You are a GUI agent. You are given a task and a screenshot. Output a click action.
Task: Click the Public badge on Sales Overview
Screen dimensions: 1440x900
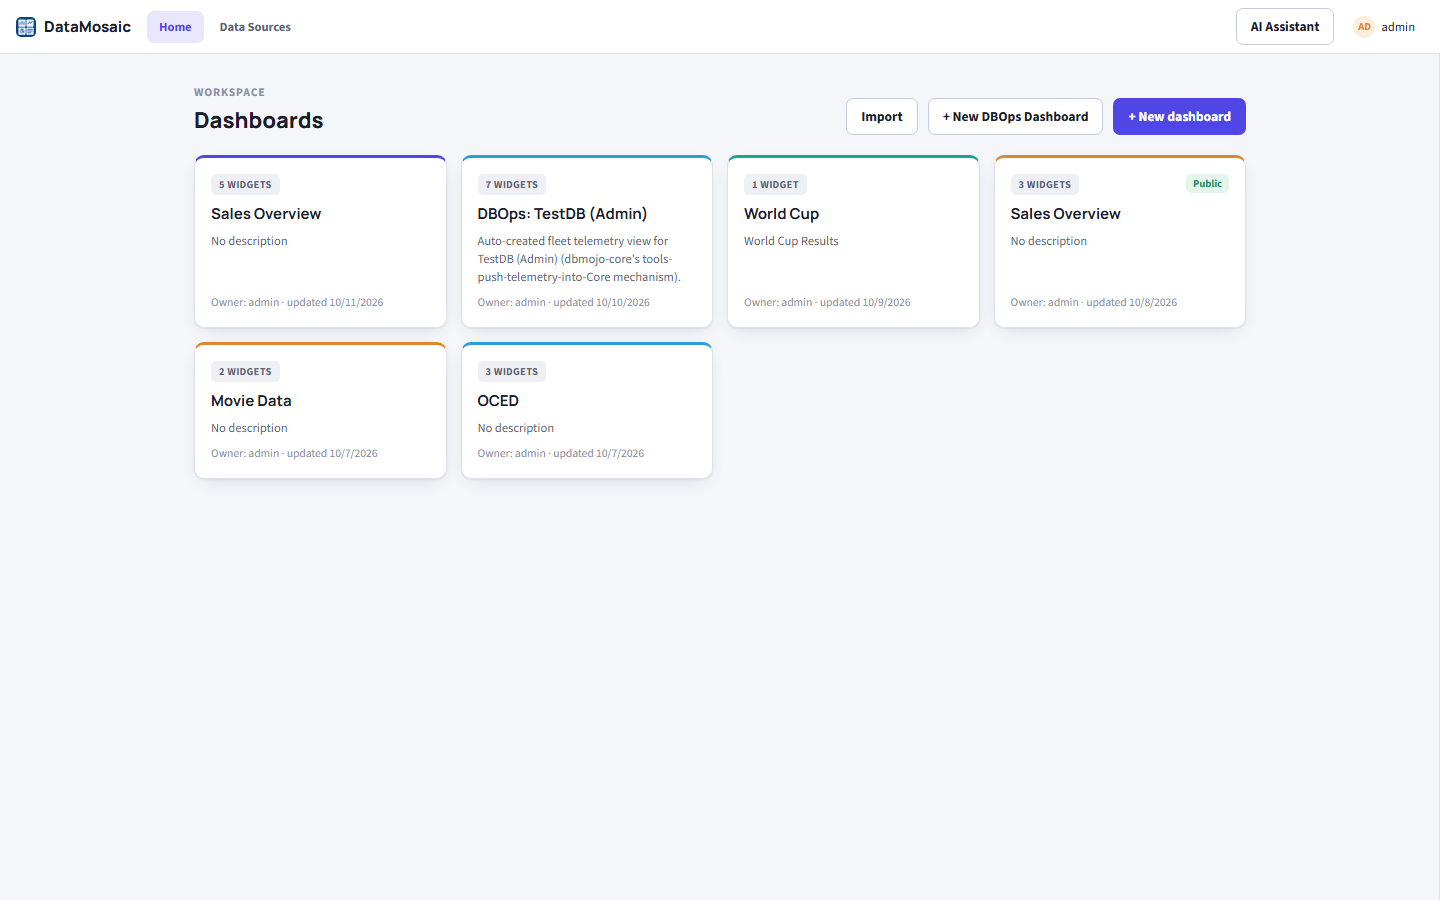(1207, 184)
